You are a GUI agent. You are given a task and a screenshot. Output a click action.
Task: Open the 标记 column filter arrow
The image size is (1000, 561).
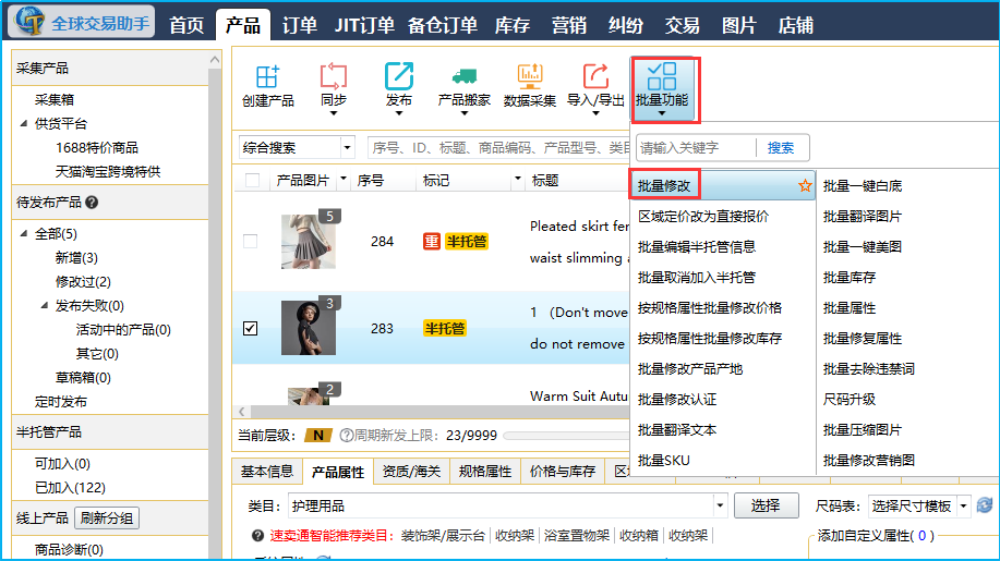[517, 179]
